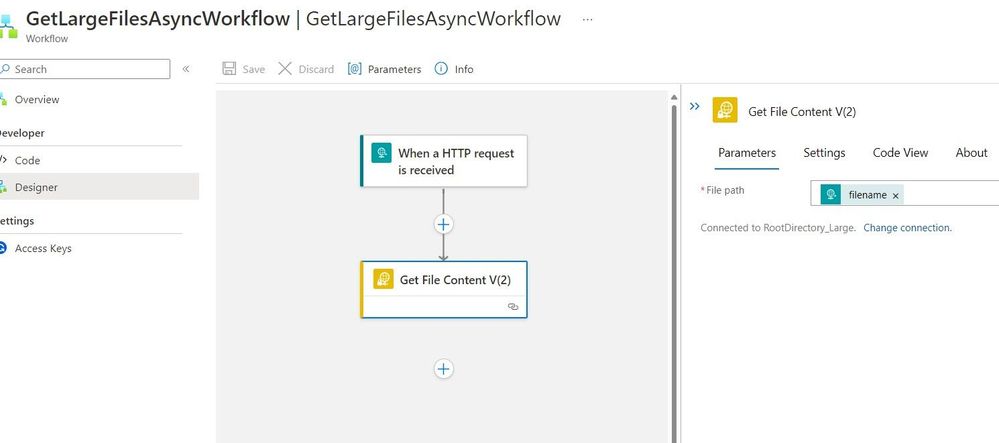The image size is (999, 443).
Task: Click the Info circle icon
Action: tap(441, 69)
